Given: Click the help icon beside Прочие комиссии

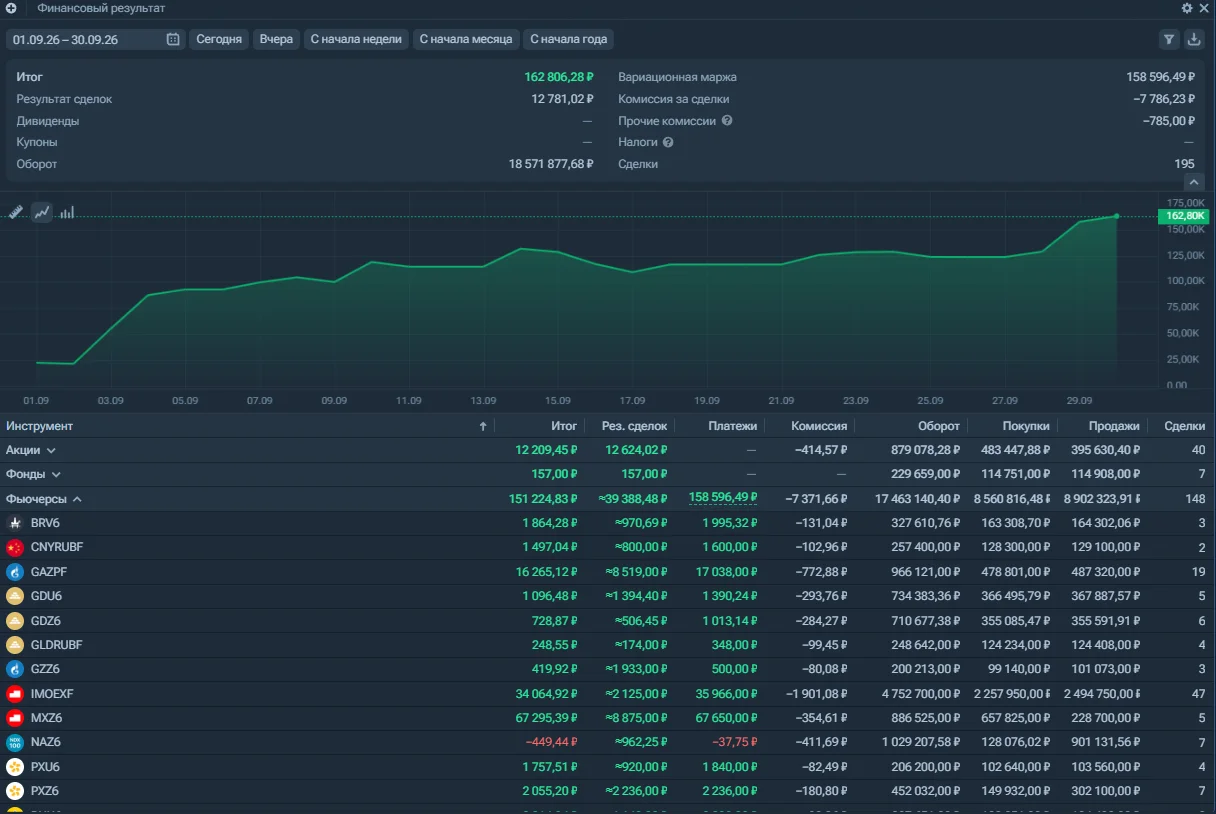Looking at the screenshot, I should click(727, 121).
